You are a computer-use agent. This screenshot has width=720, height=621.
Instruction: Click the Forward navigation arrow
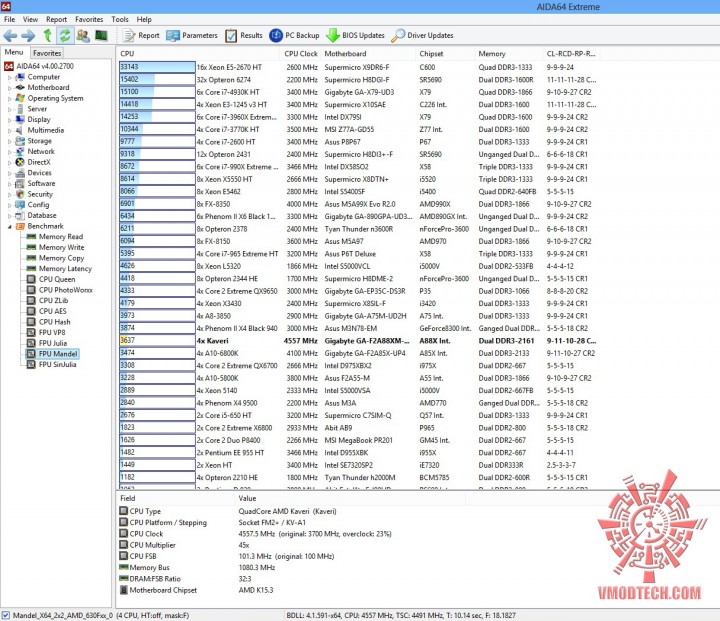28,35
